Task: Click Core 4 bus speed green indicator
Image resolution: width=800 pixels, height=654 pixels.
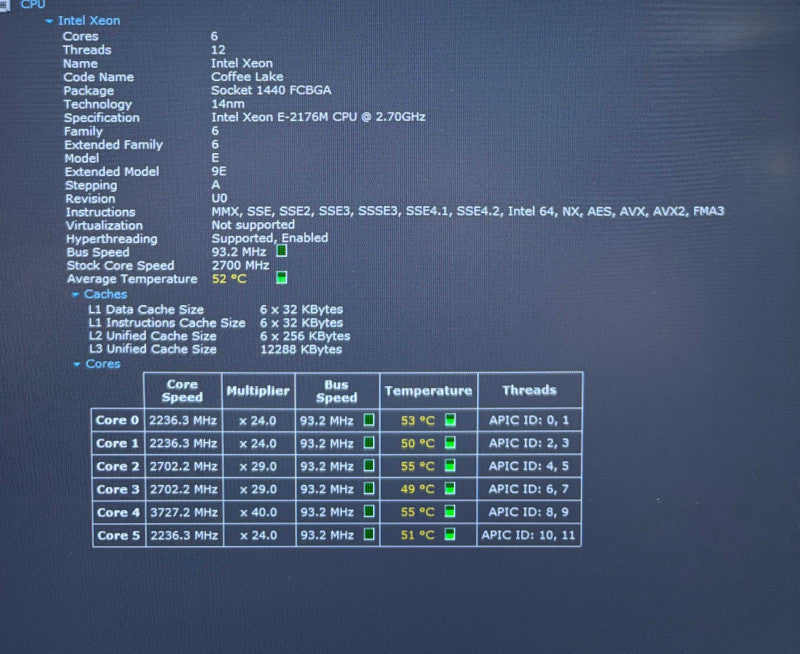Action: [369, 512]
